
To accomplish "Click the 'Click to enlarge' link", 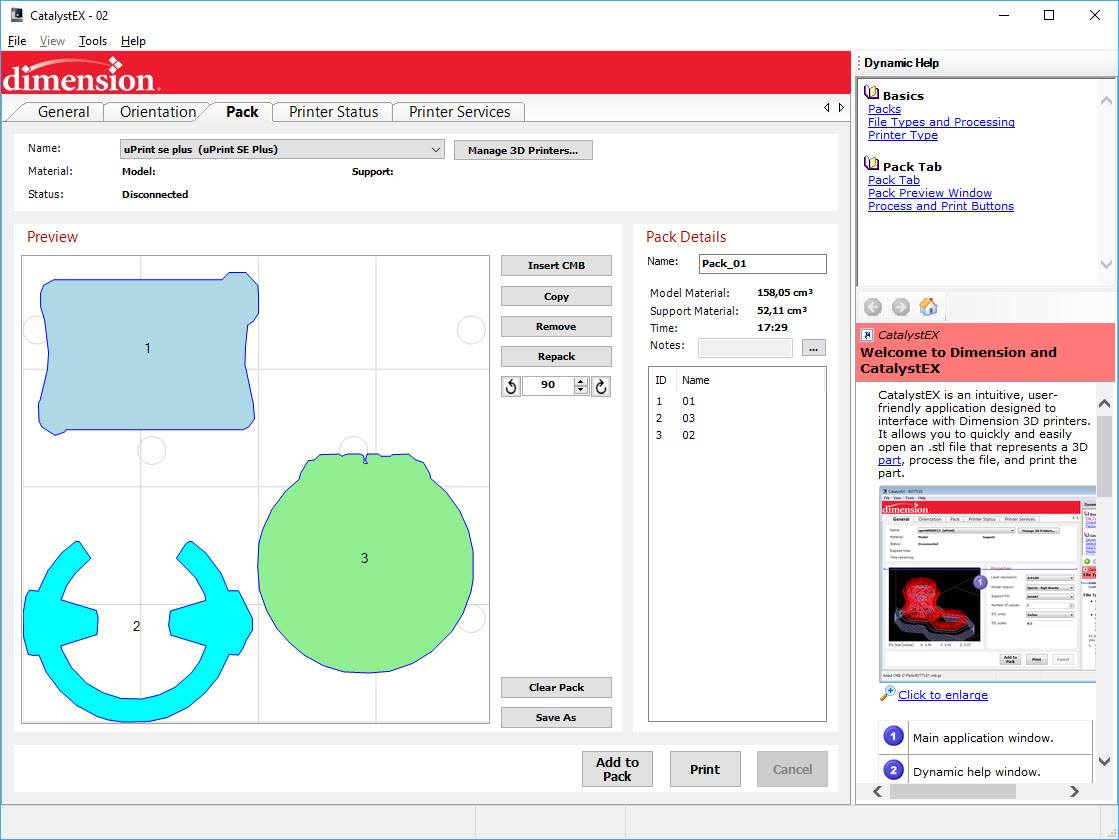I will pyautogui.click(x=943, y=695).
